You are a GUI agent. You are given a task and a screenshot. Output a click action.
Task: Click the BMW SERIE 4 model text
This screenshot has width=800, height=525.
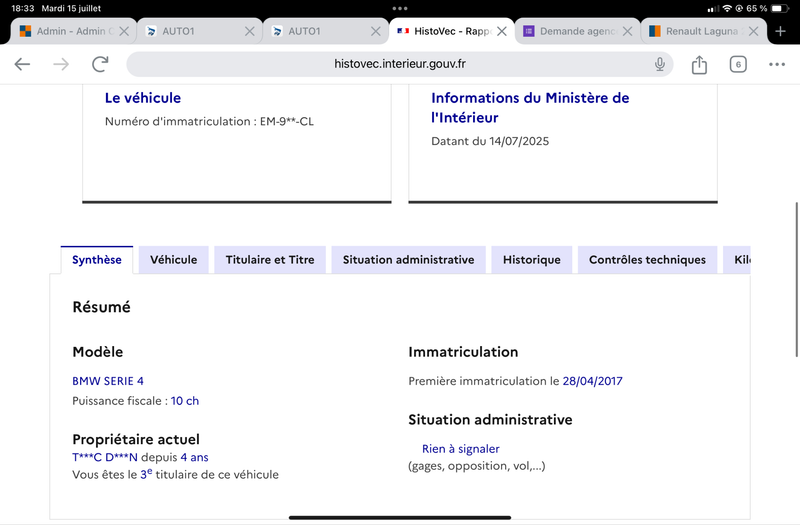tap(108, 381)
